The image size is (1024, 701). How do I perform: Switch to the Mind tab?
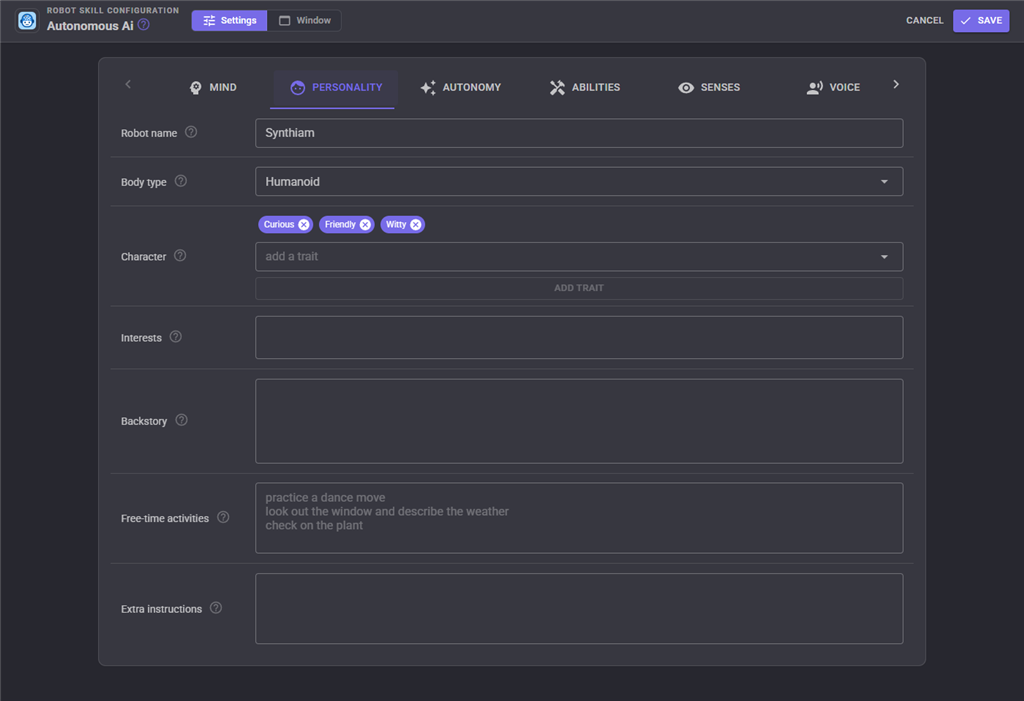(213, 88)
